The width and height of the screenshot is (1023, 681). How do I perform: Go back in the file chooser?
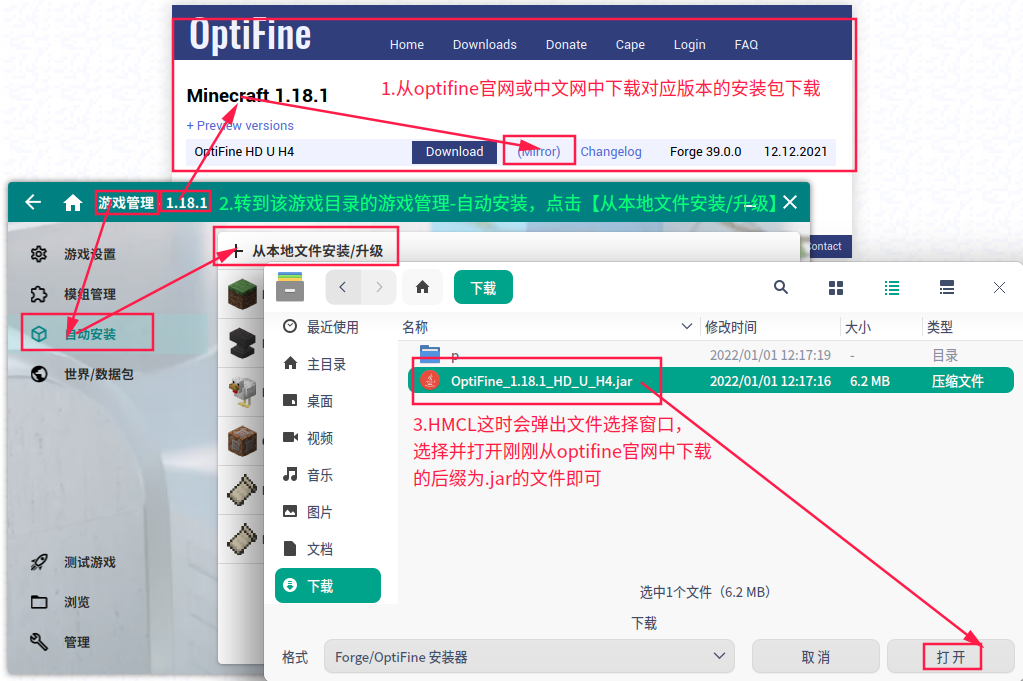coord(343,287)
